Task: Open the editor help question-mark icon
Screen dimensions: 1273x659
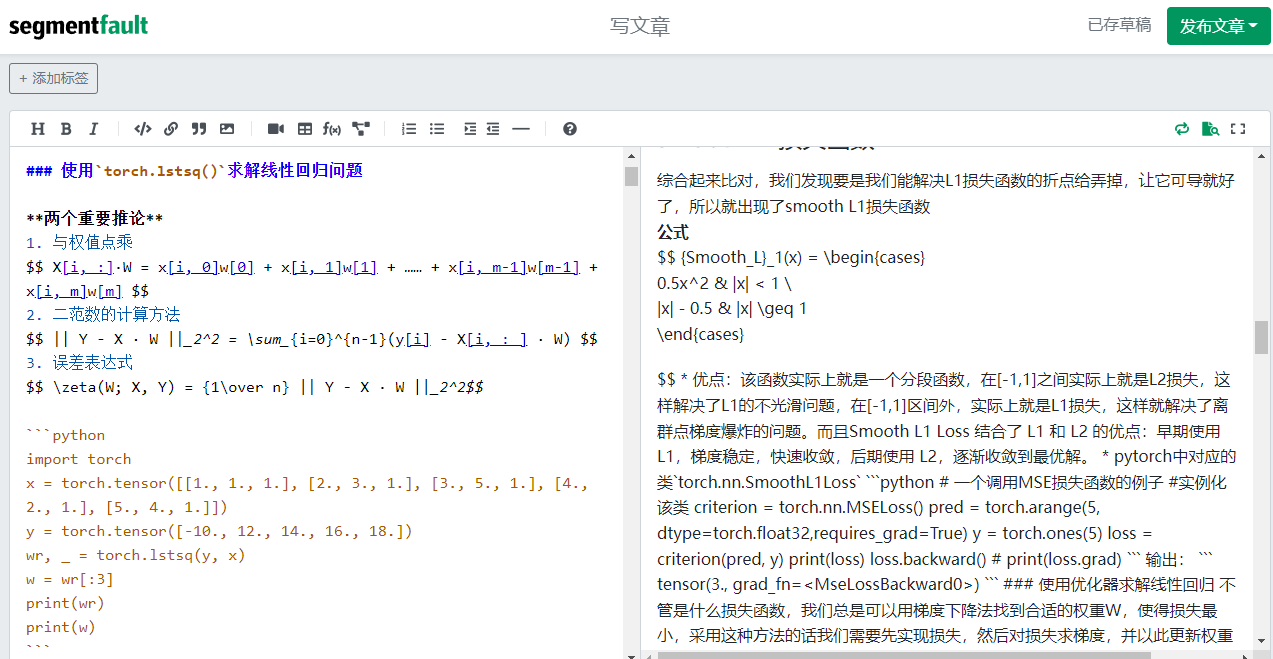Action: pyautogui.click(x=570, y=129)
